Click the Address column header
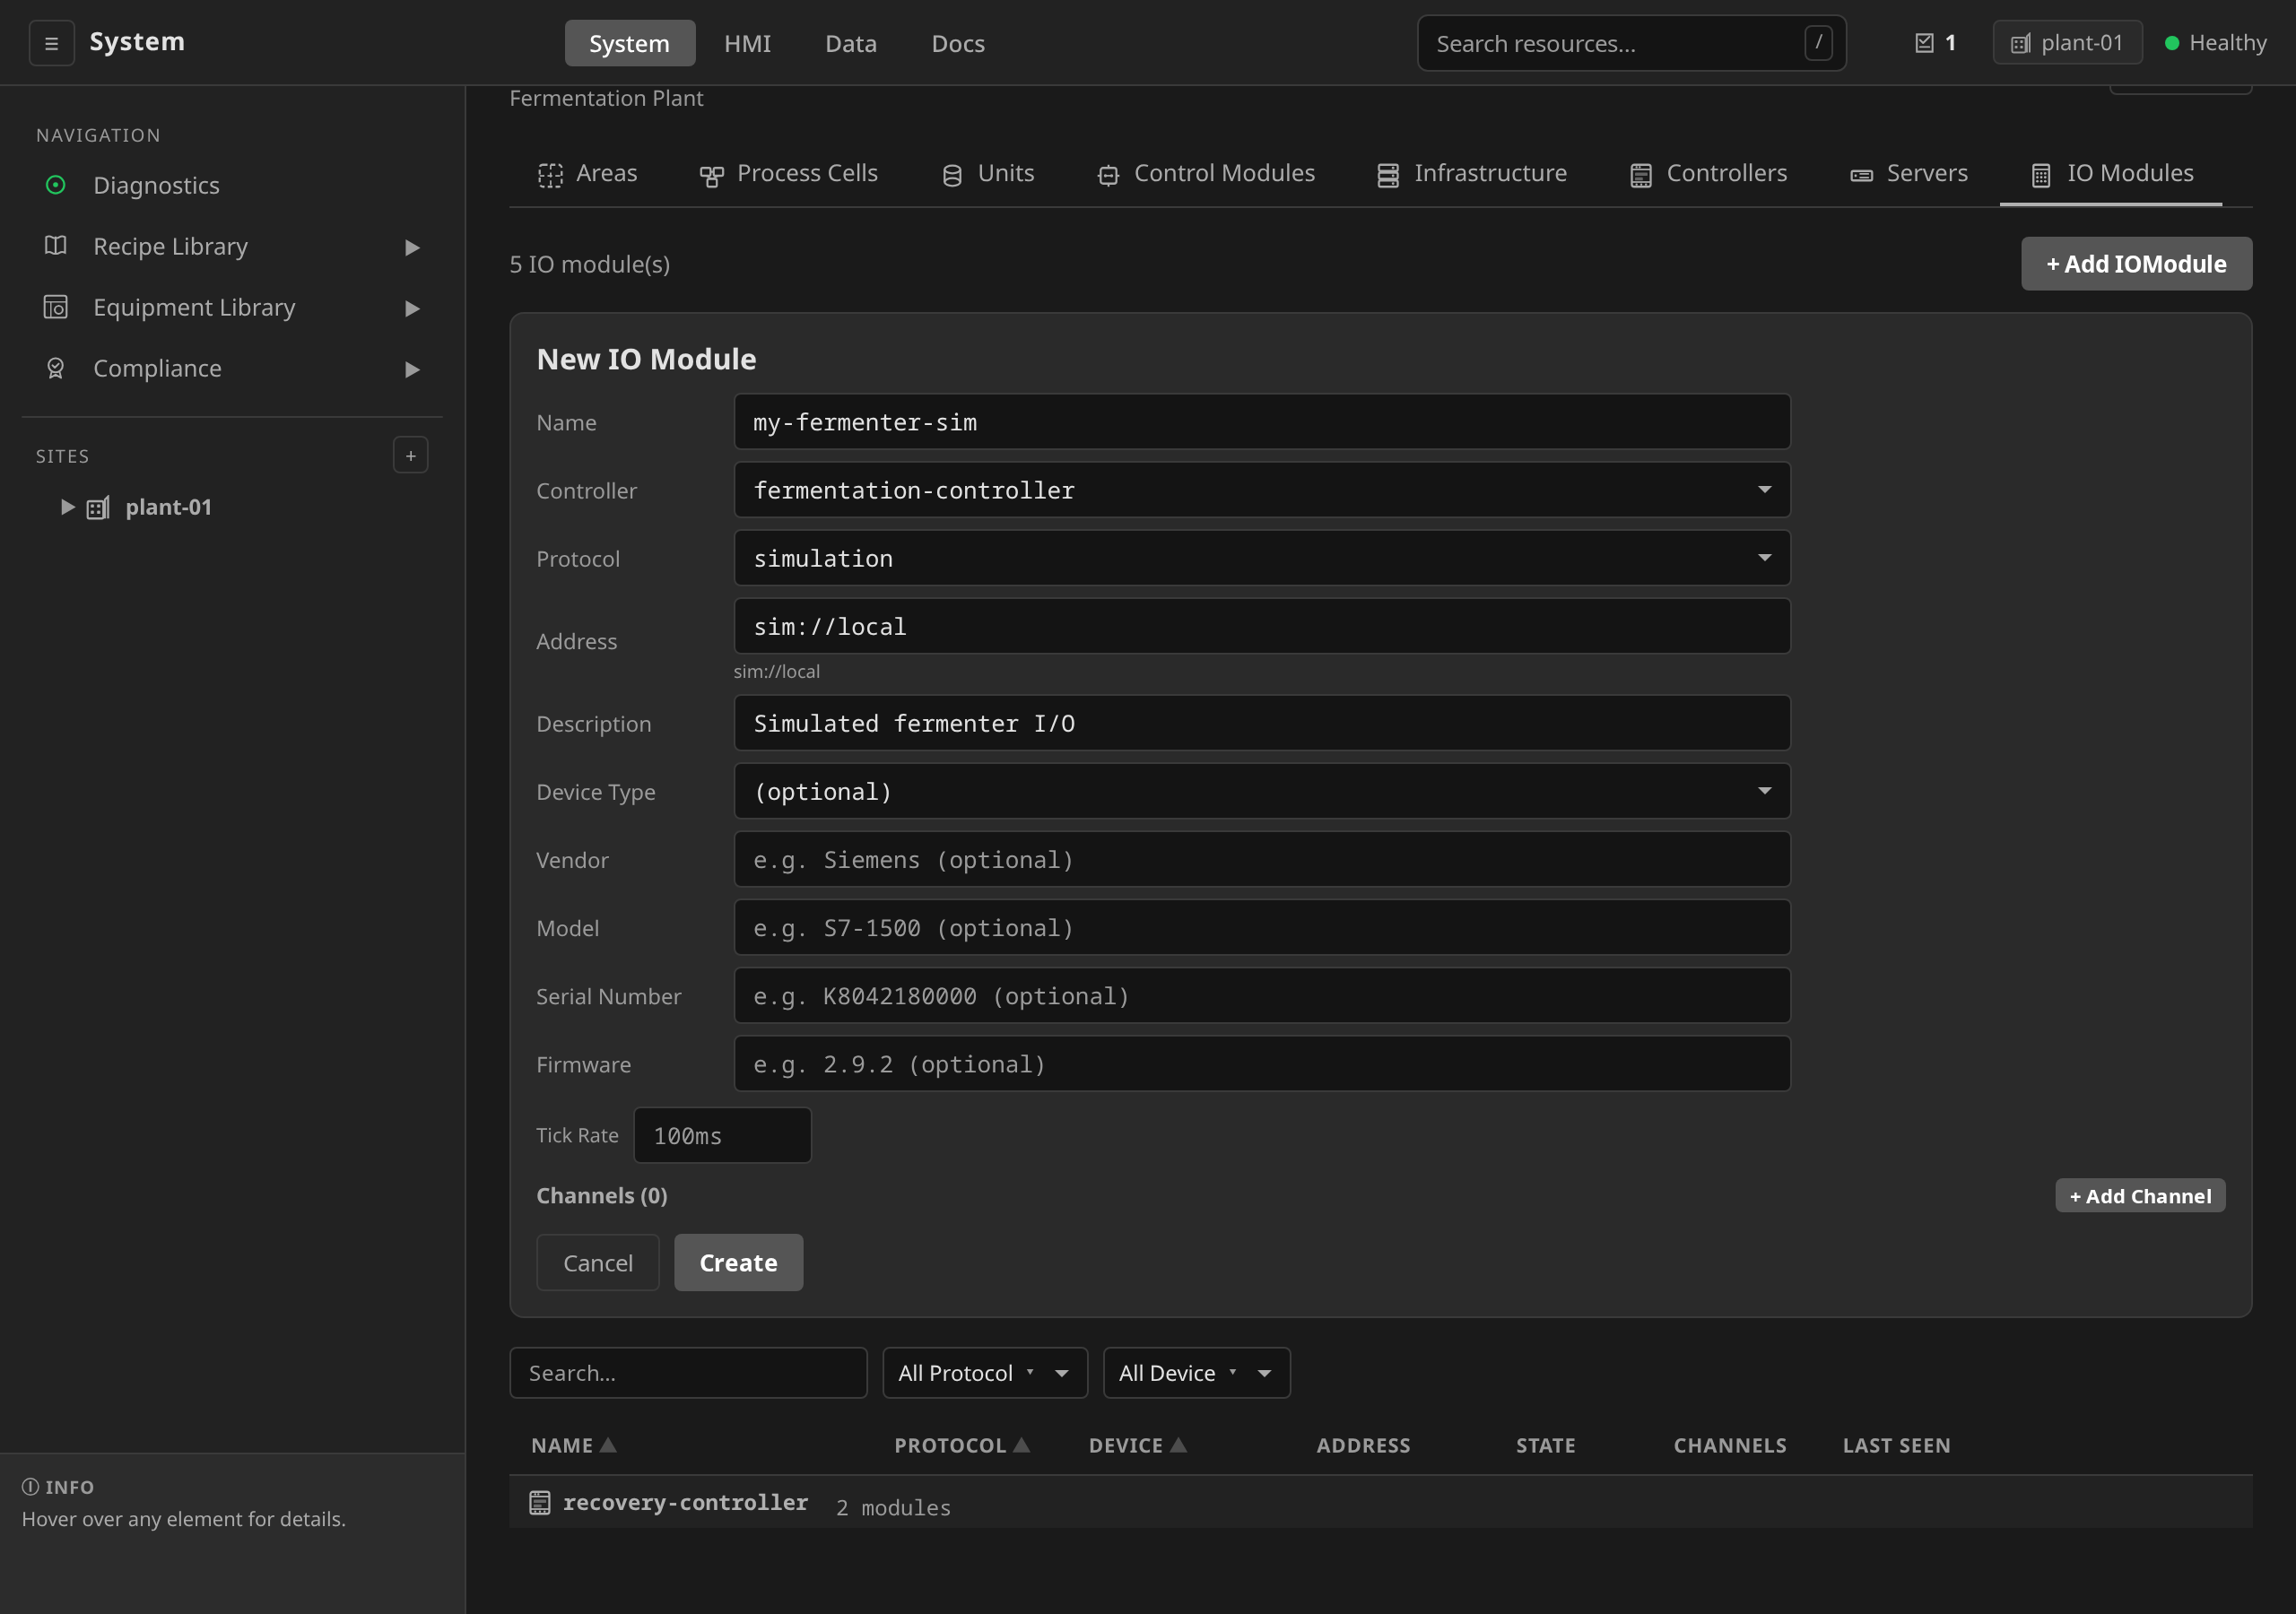The height and width of the screenshot is (1614, 2296). point(1363,1445)
